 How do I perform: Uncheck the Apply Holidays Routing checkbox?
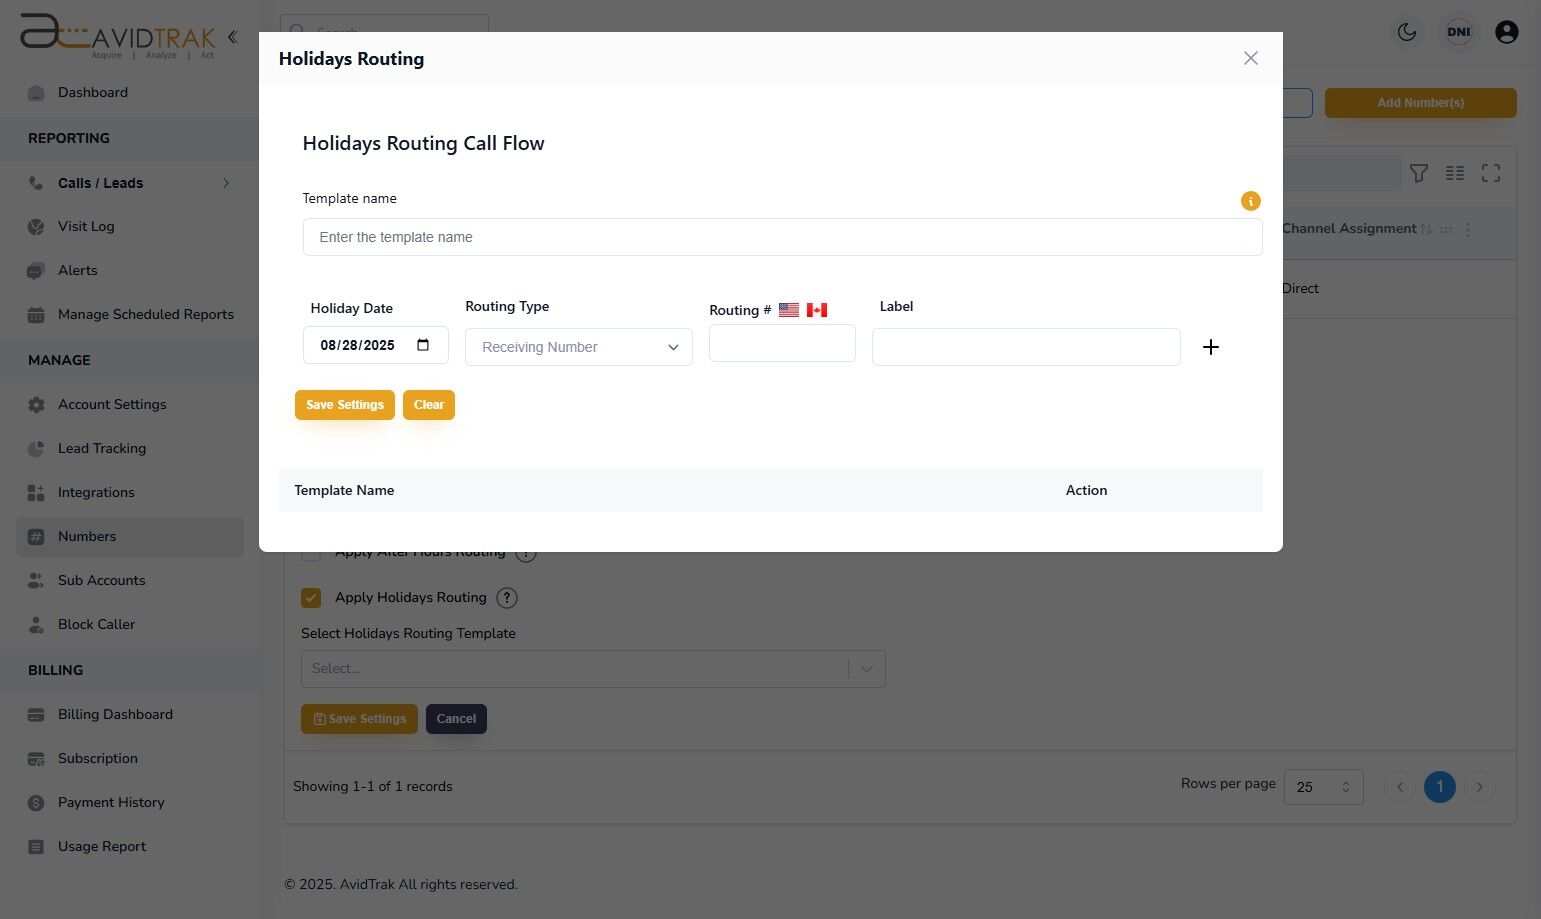tap(311, 597)
